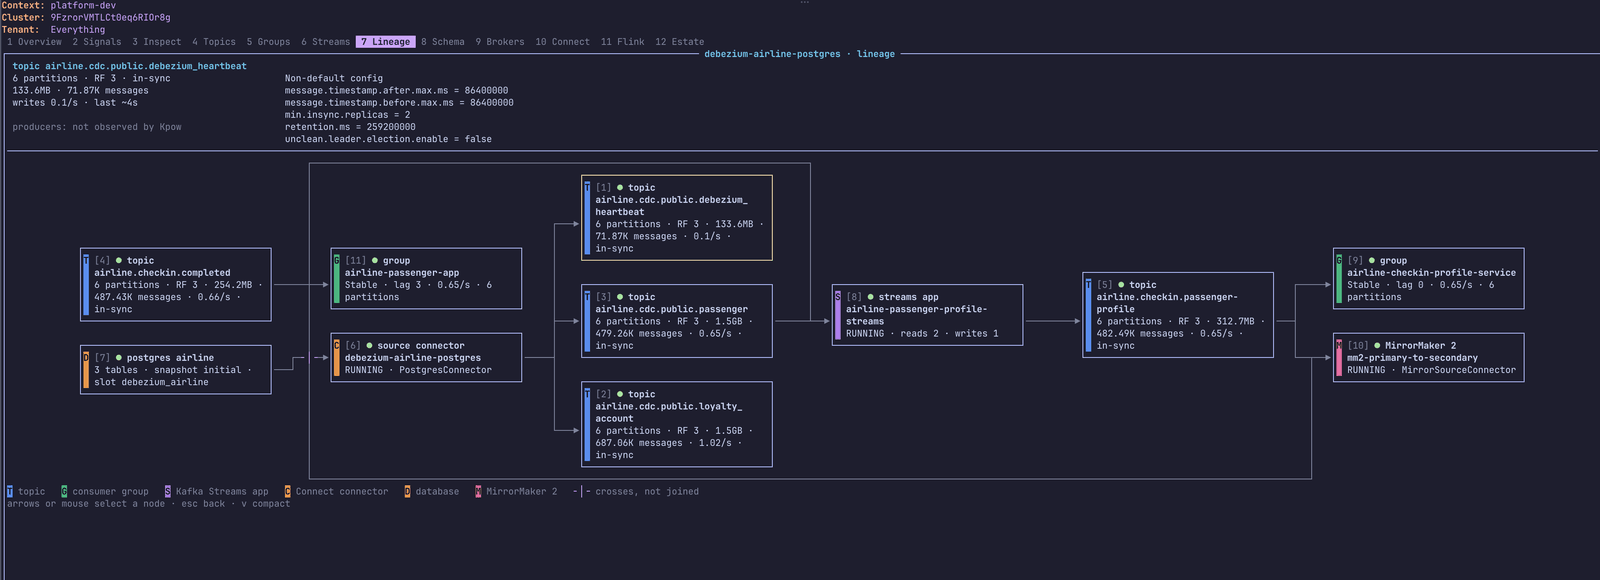Open the 3 Inspect tab

click(x=157, y=42)
